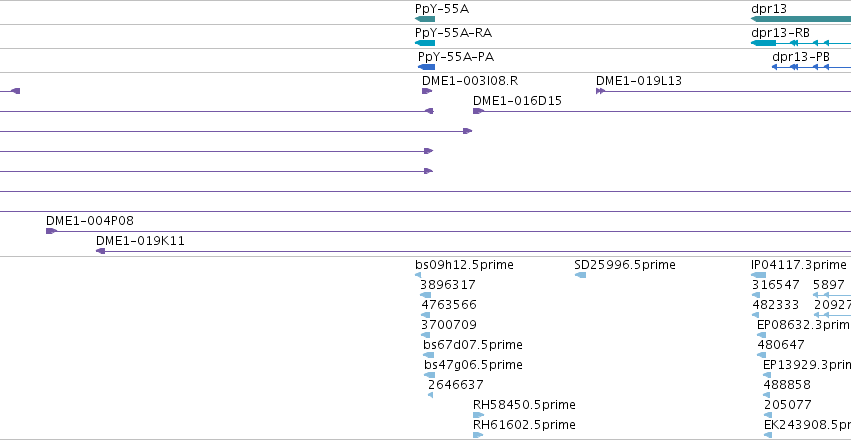Select the IP04117.3prime EST glyph
Viewport: 851px width, 440px height.
point(759,275)
